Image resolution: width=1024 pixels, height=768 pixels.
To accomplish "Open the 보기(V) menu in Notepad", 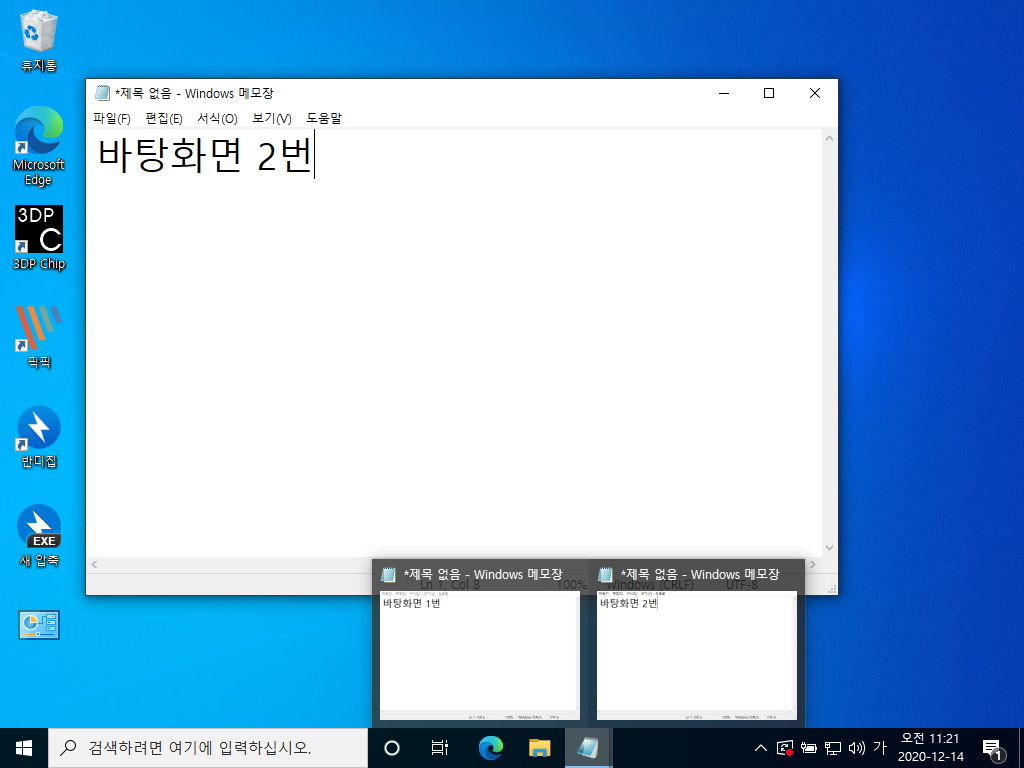I will [x=272, y=118].
